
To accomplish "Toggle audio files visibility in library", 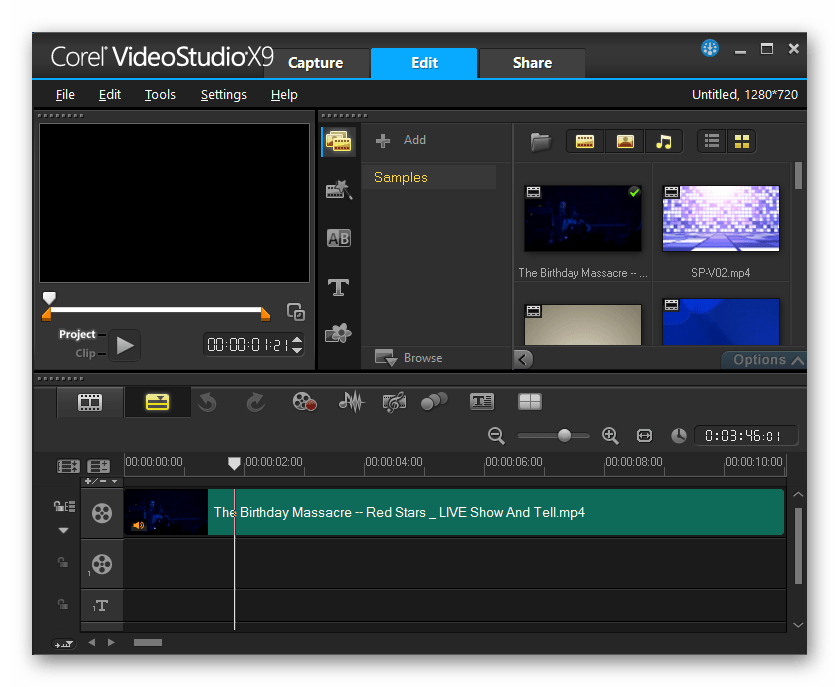I will (663, 142).
